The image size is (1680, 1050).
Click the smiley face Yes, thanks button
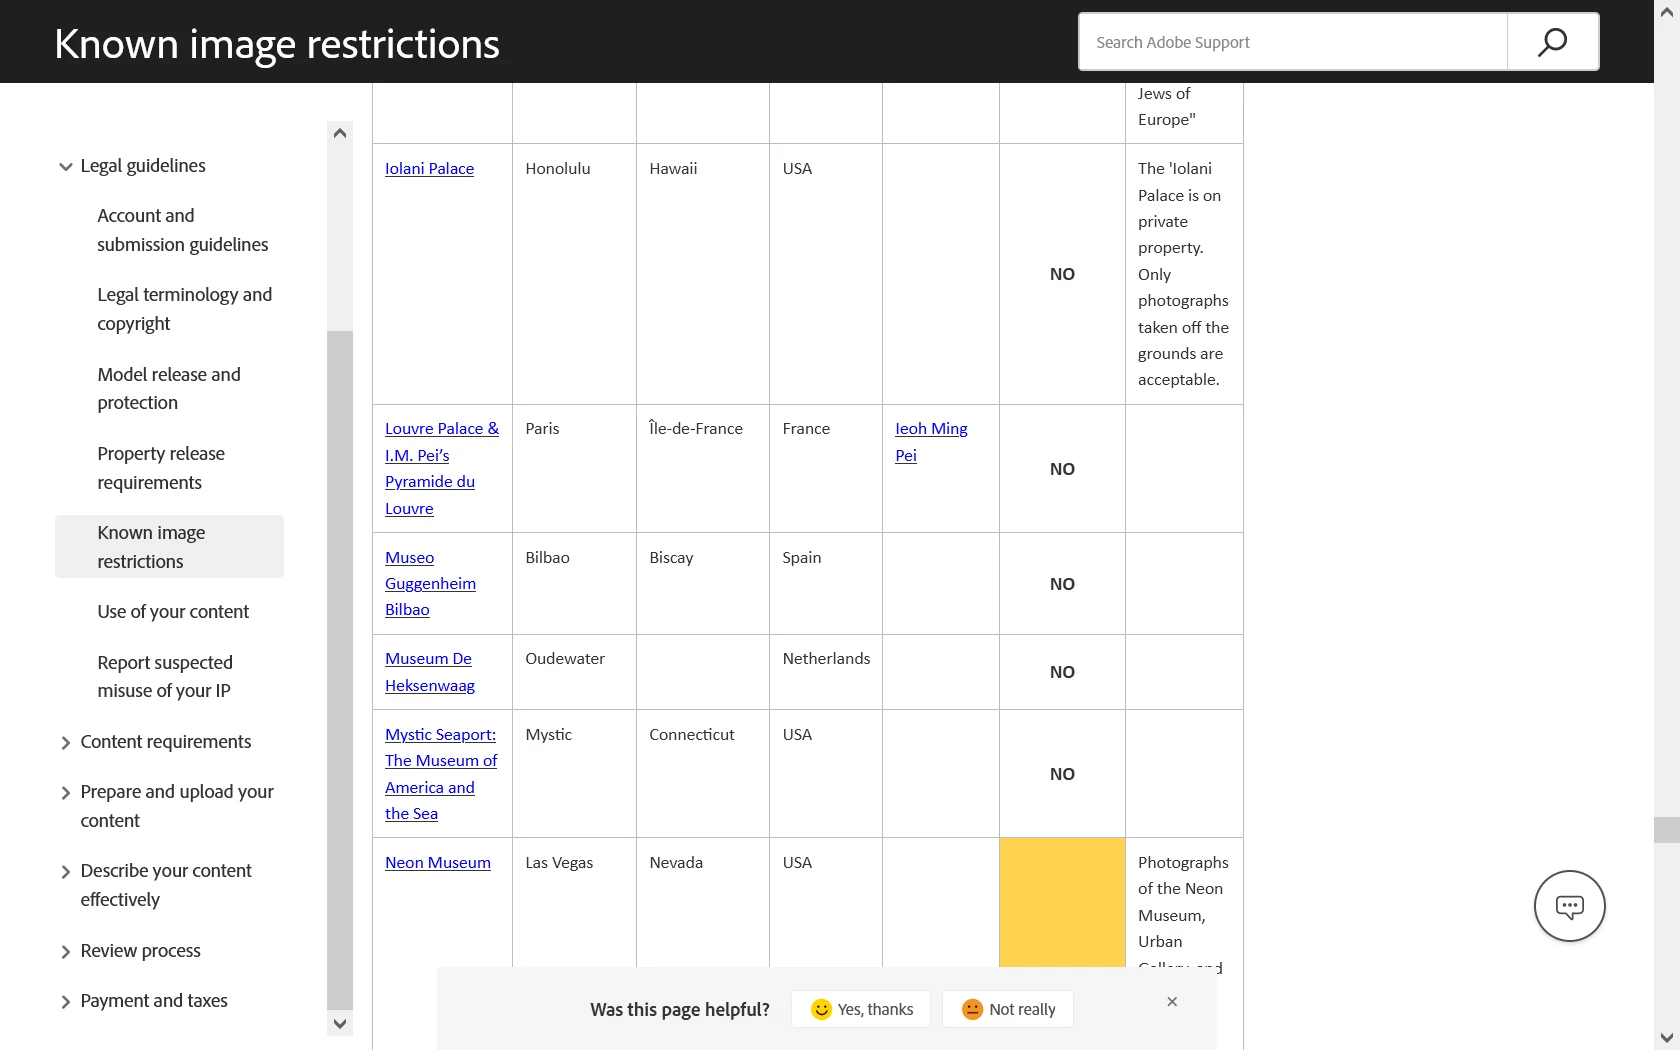861,1009
